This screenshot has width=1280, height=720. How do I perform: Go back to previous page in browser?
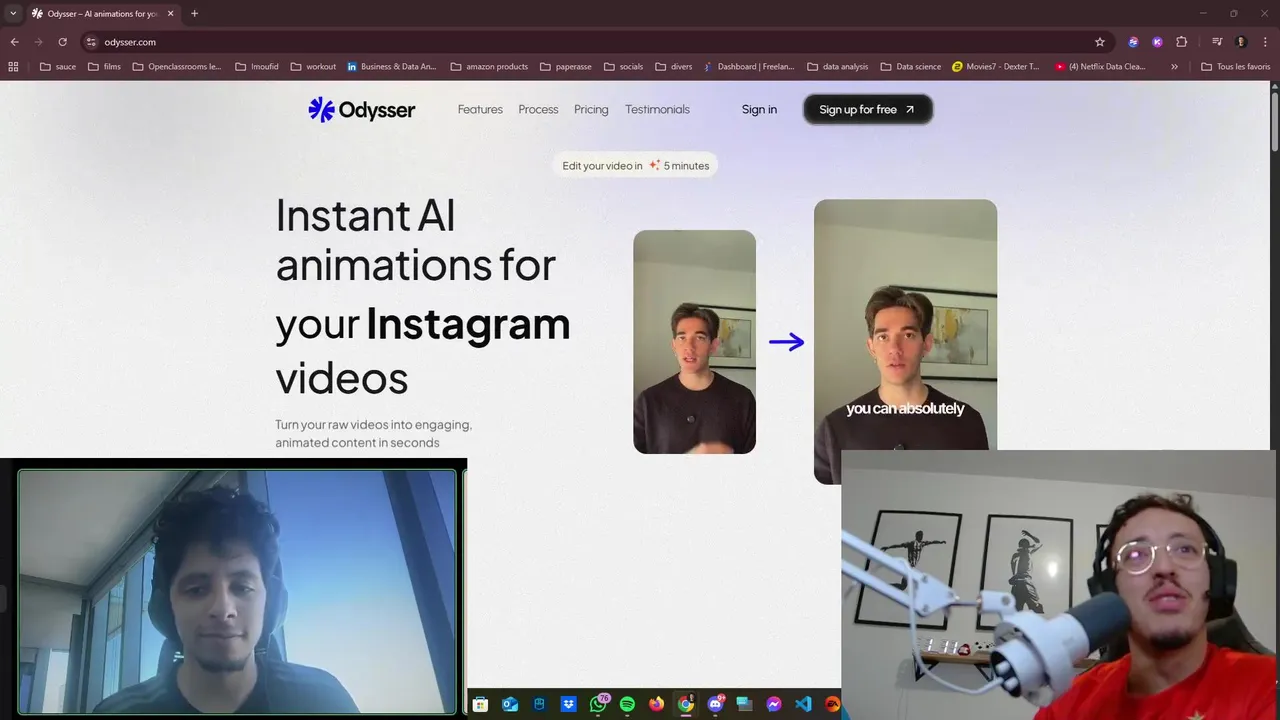pos(14,42)
